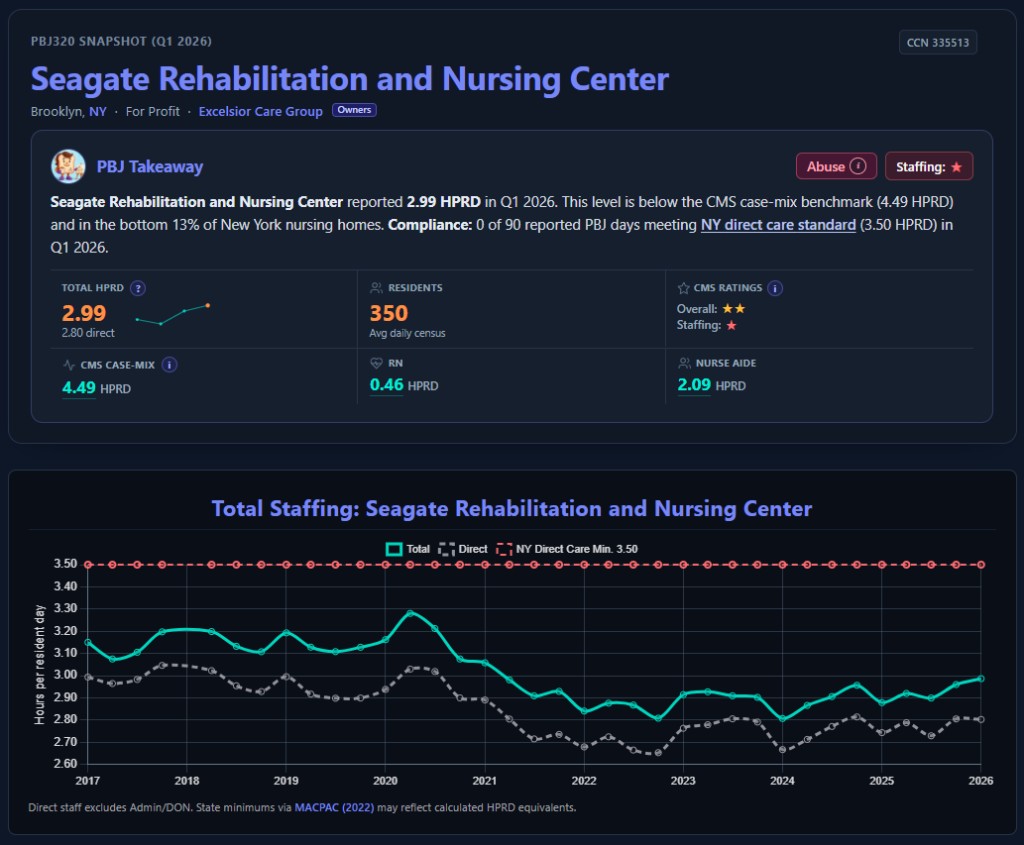
Task: Click the 2024 low point on Direct line
Action: (x=782, y=750)
